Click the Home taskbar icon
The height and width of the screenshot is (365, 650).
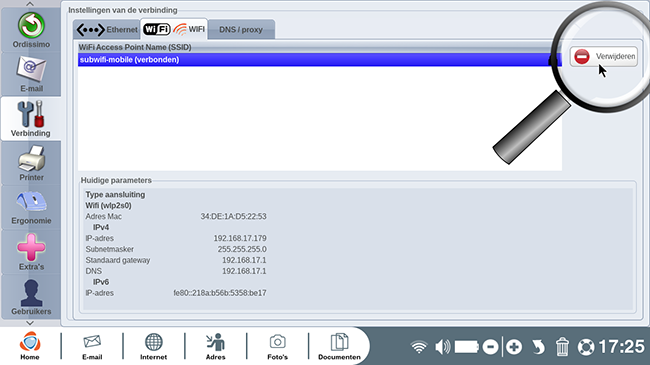[x=30, y=346]
